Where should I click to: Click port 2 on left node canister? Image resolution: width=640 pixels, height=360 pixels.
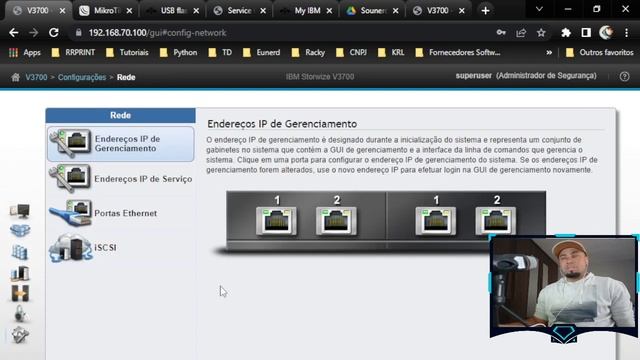click(336, 221)
